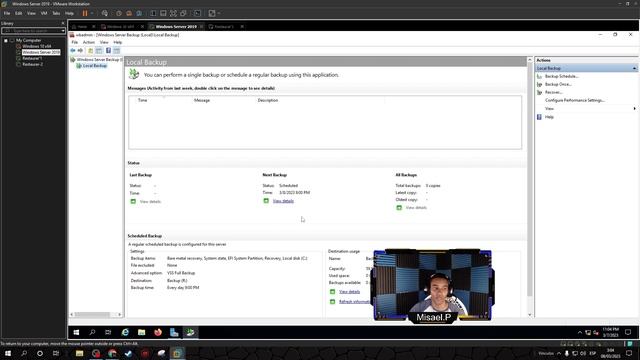The width and height of the screenshot is (640, 360).
Task: Click the host Windows Start button
Action: 8,353
